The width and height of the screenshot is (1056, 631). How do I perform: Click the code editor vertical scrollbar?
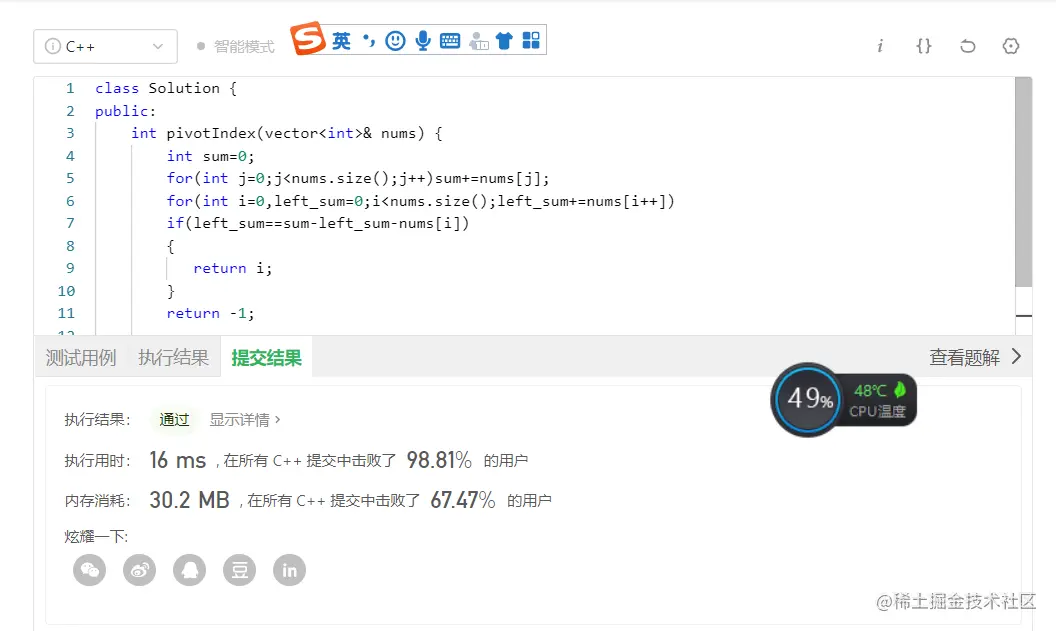click(x=1024, y=182)
